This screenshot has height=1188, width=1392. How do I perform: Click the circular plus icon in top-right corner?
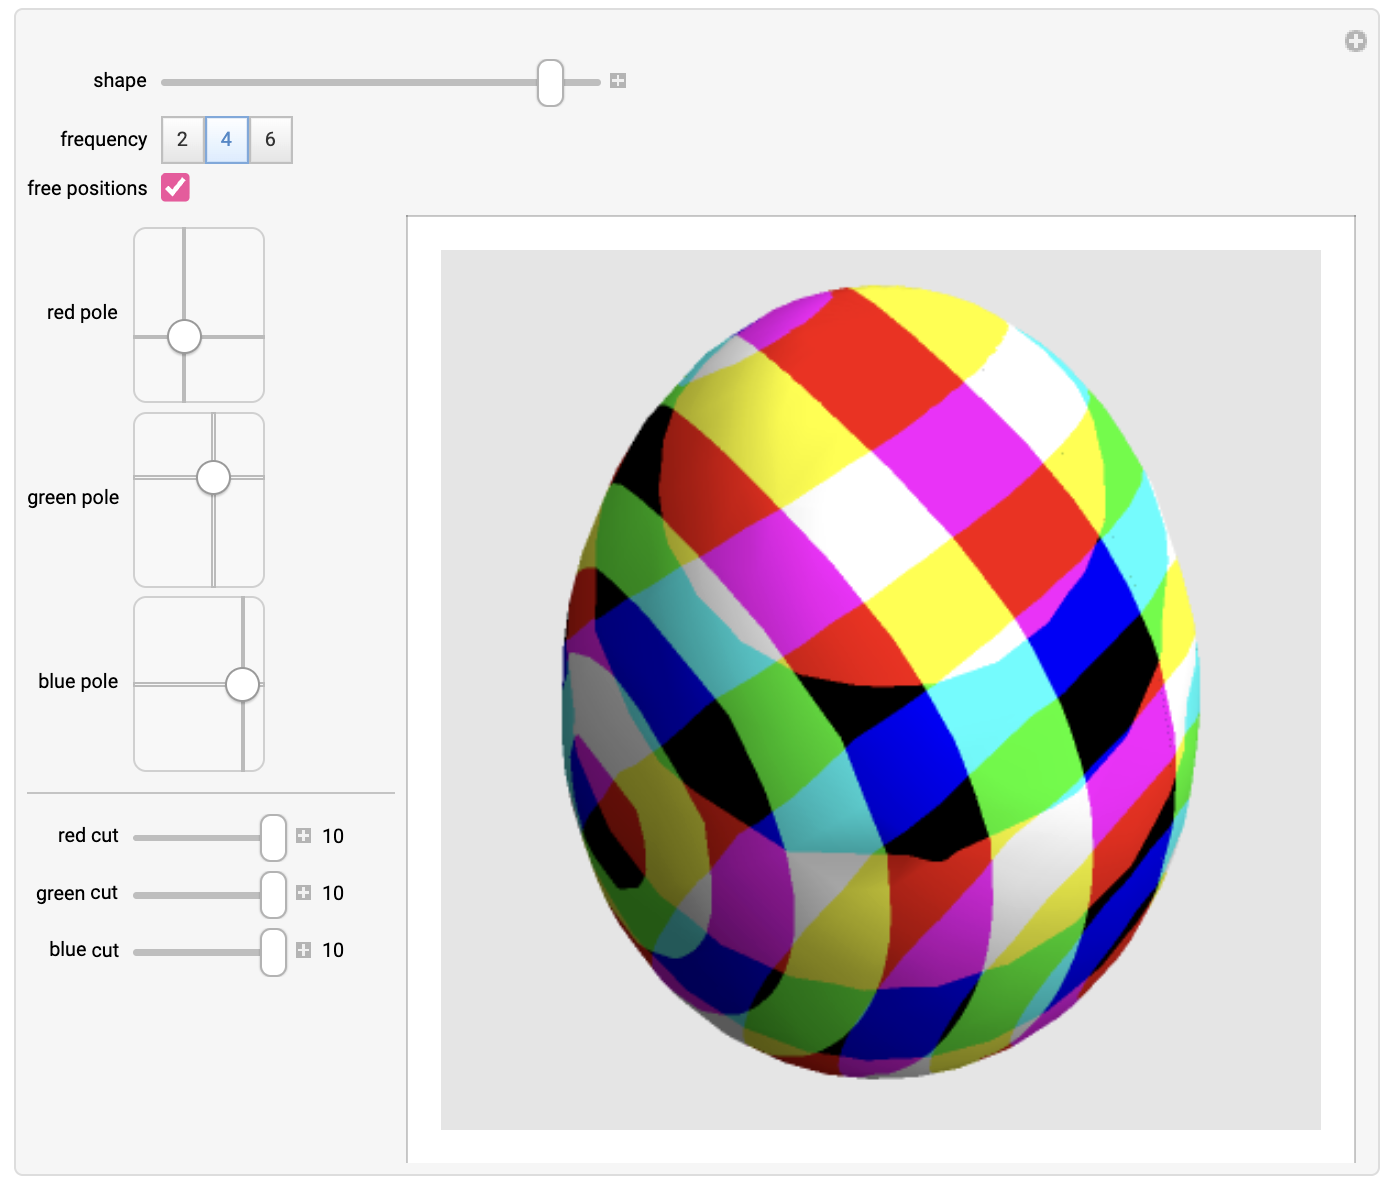tap(1355, 41)
